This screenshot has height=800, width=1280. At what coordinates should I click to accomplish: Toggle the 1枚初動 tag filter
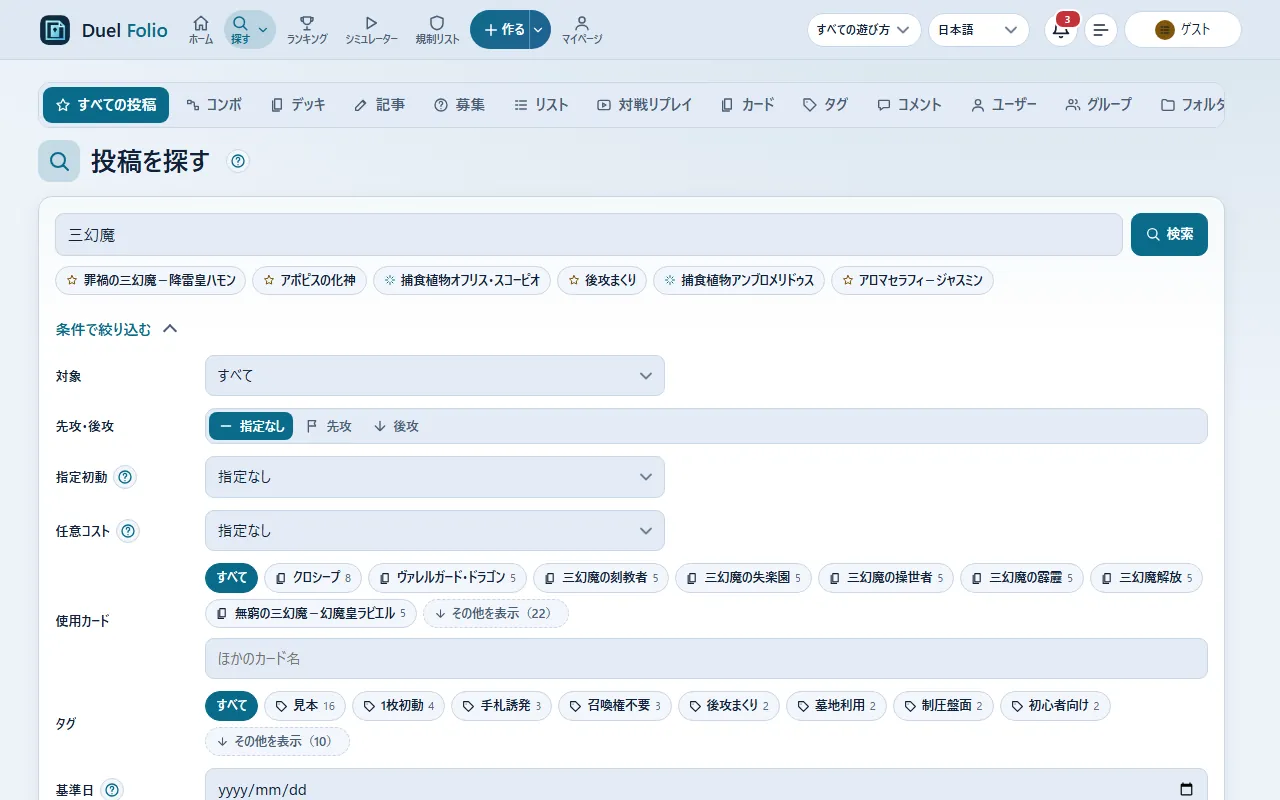tap(398, 706)
